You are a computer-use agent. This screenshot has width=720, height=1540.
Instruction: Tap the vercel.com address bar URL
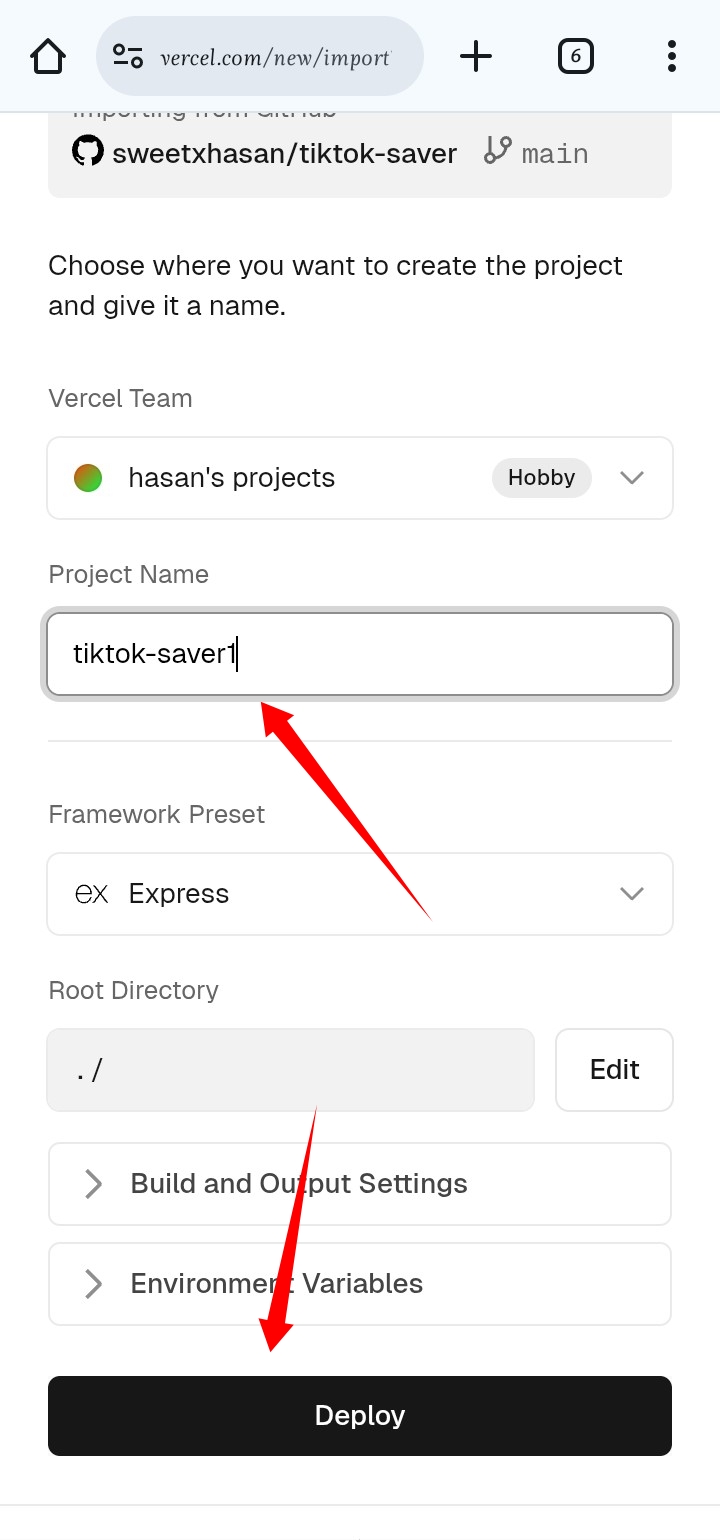(x=274, y=57)
